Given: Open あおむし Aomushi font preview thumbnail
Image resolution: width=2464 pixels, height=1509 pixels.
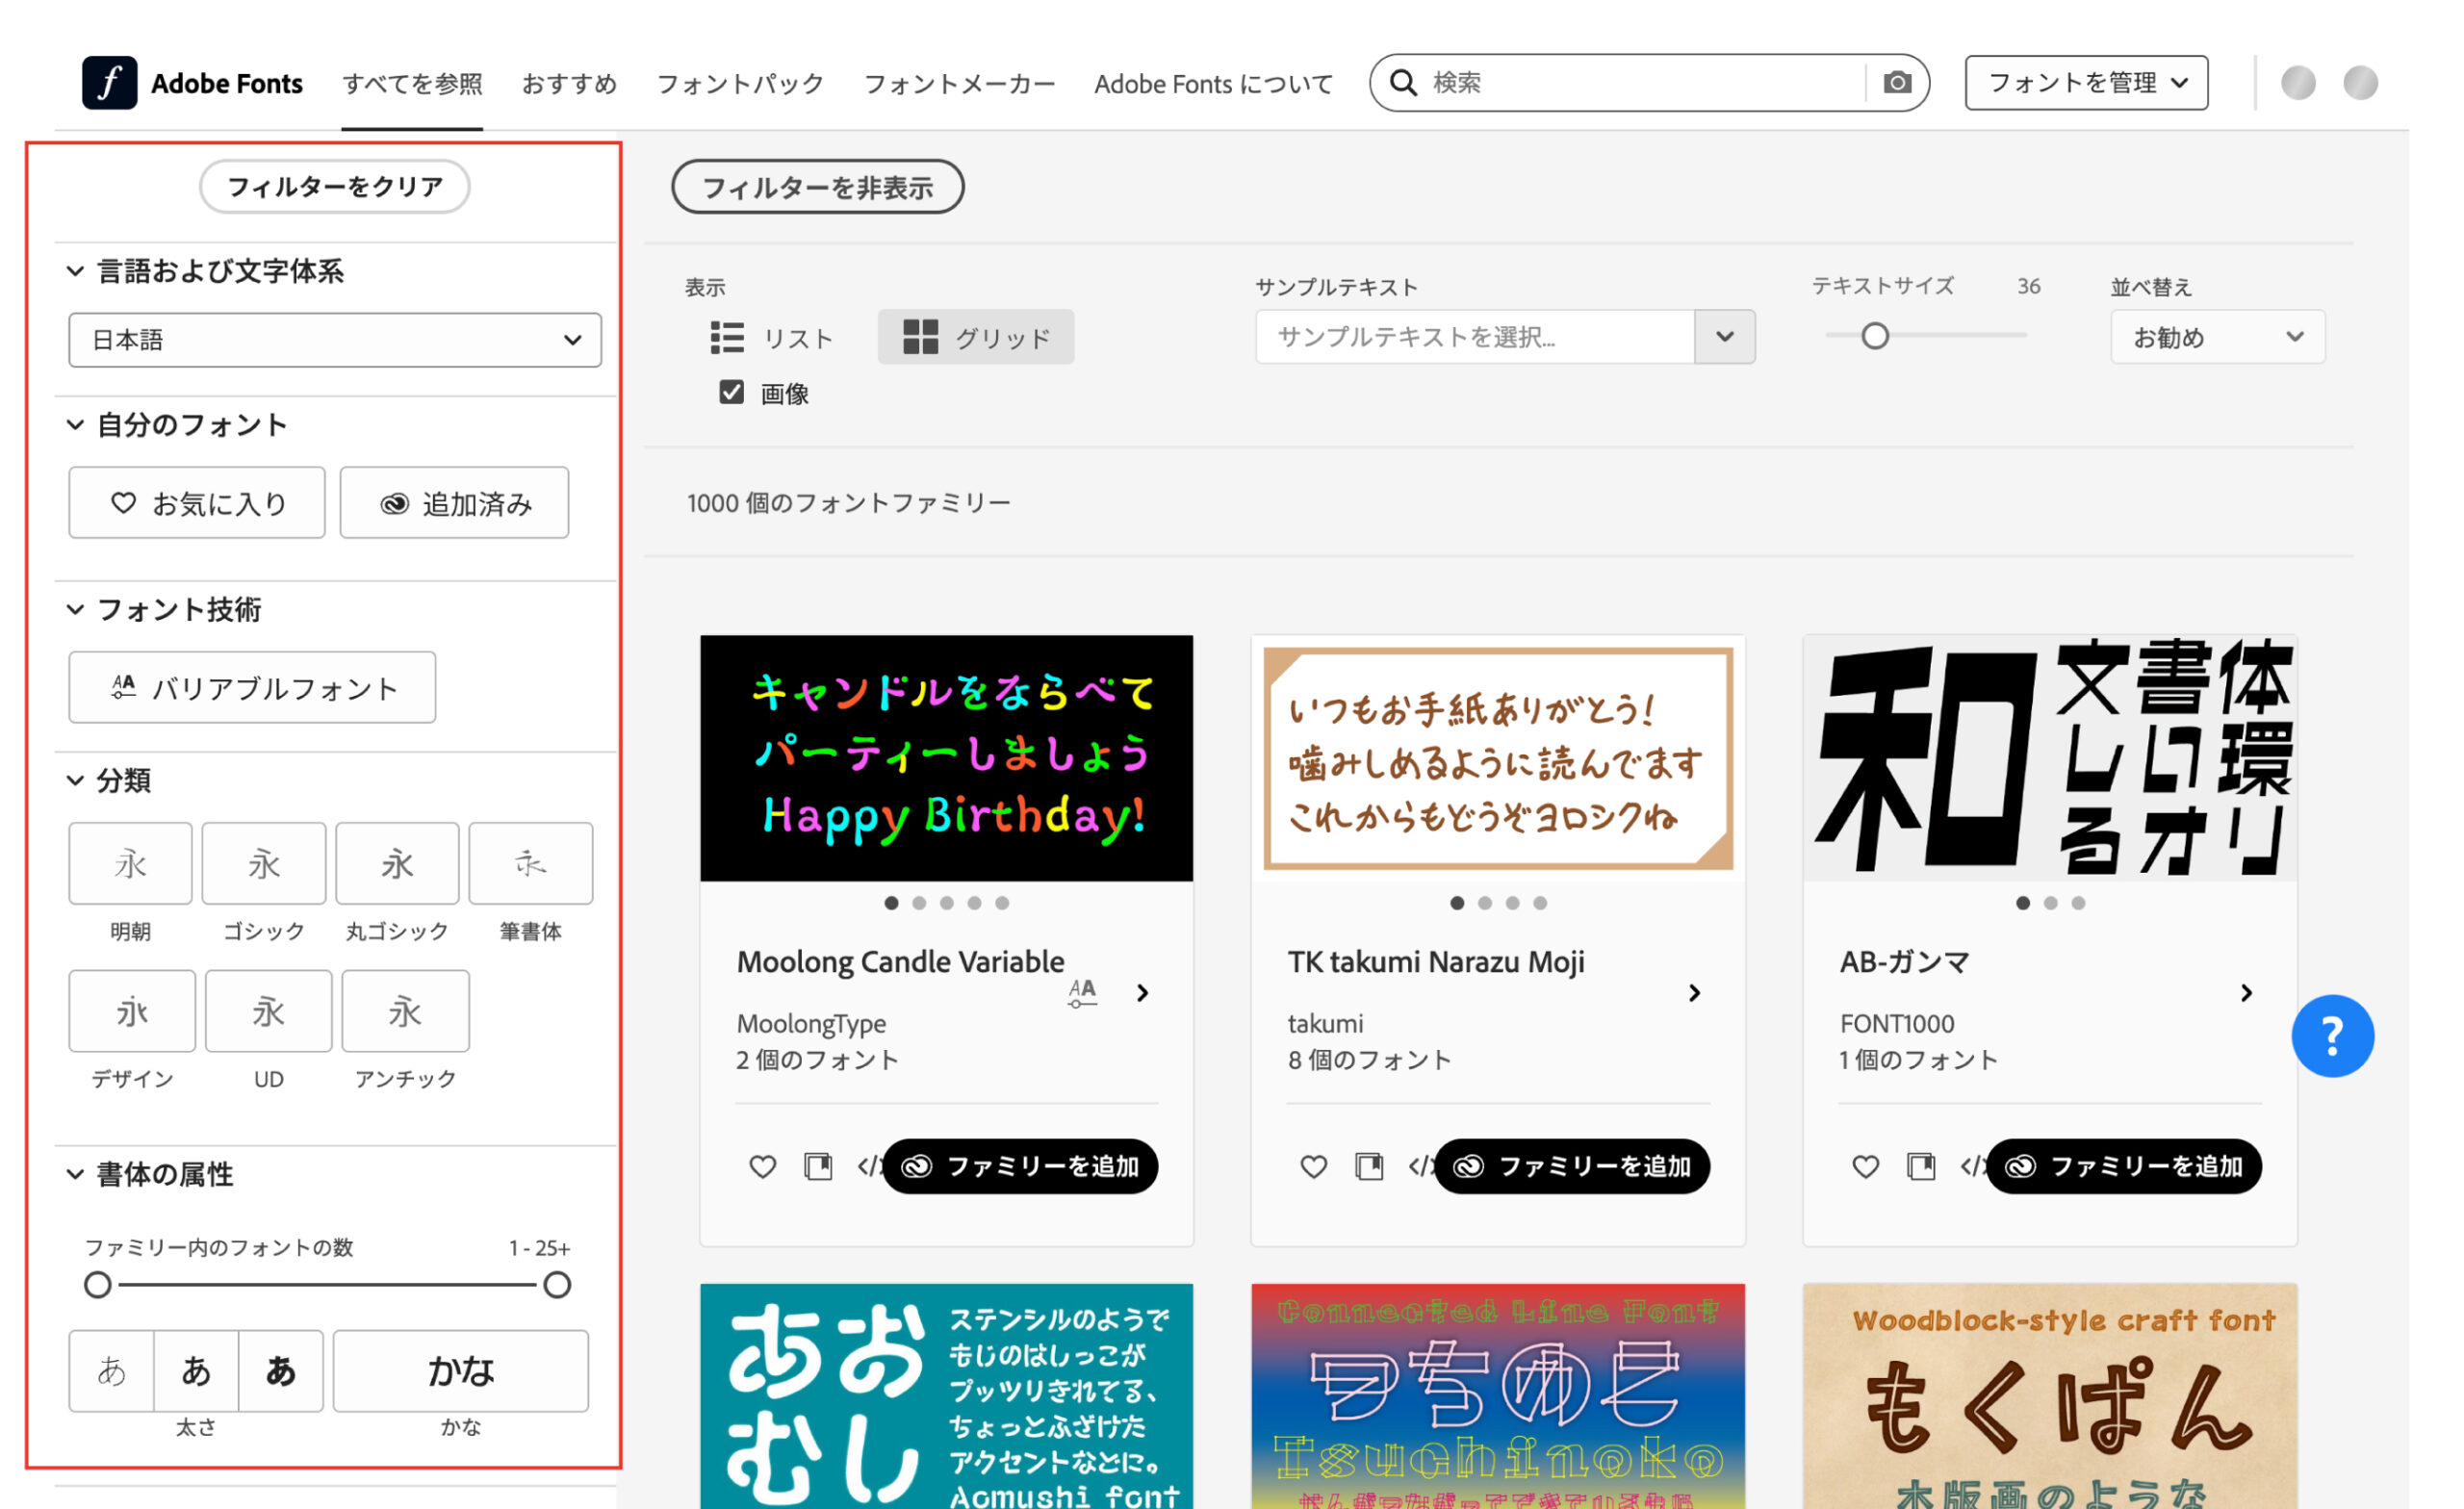Looking at the screenshot, I should [946, 1396].
